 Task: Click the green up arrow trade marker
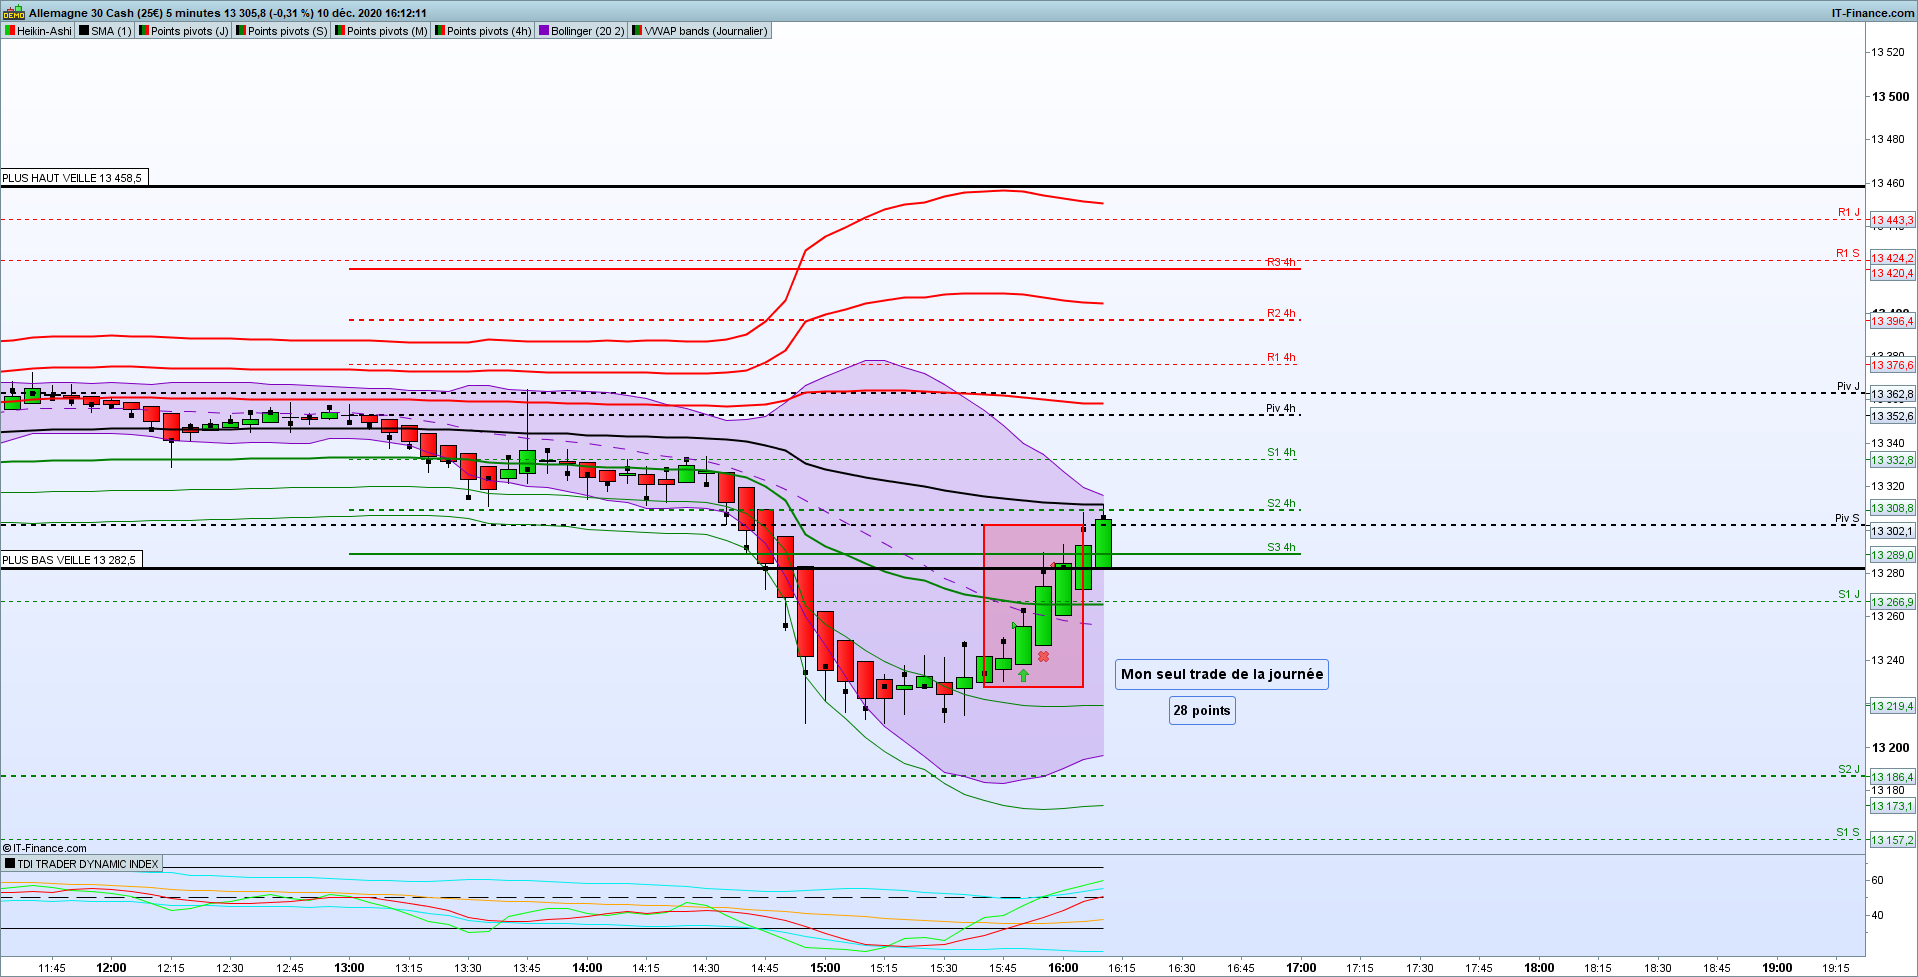click(x=1023, y=676)
